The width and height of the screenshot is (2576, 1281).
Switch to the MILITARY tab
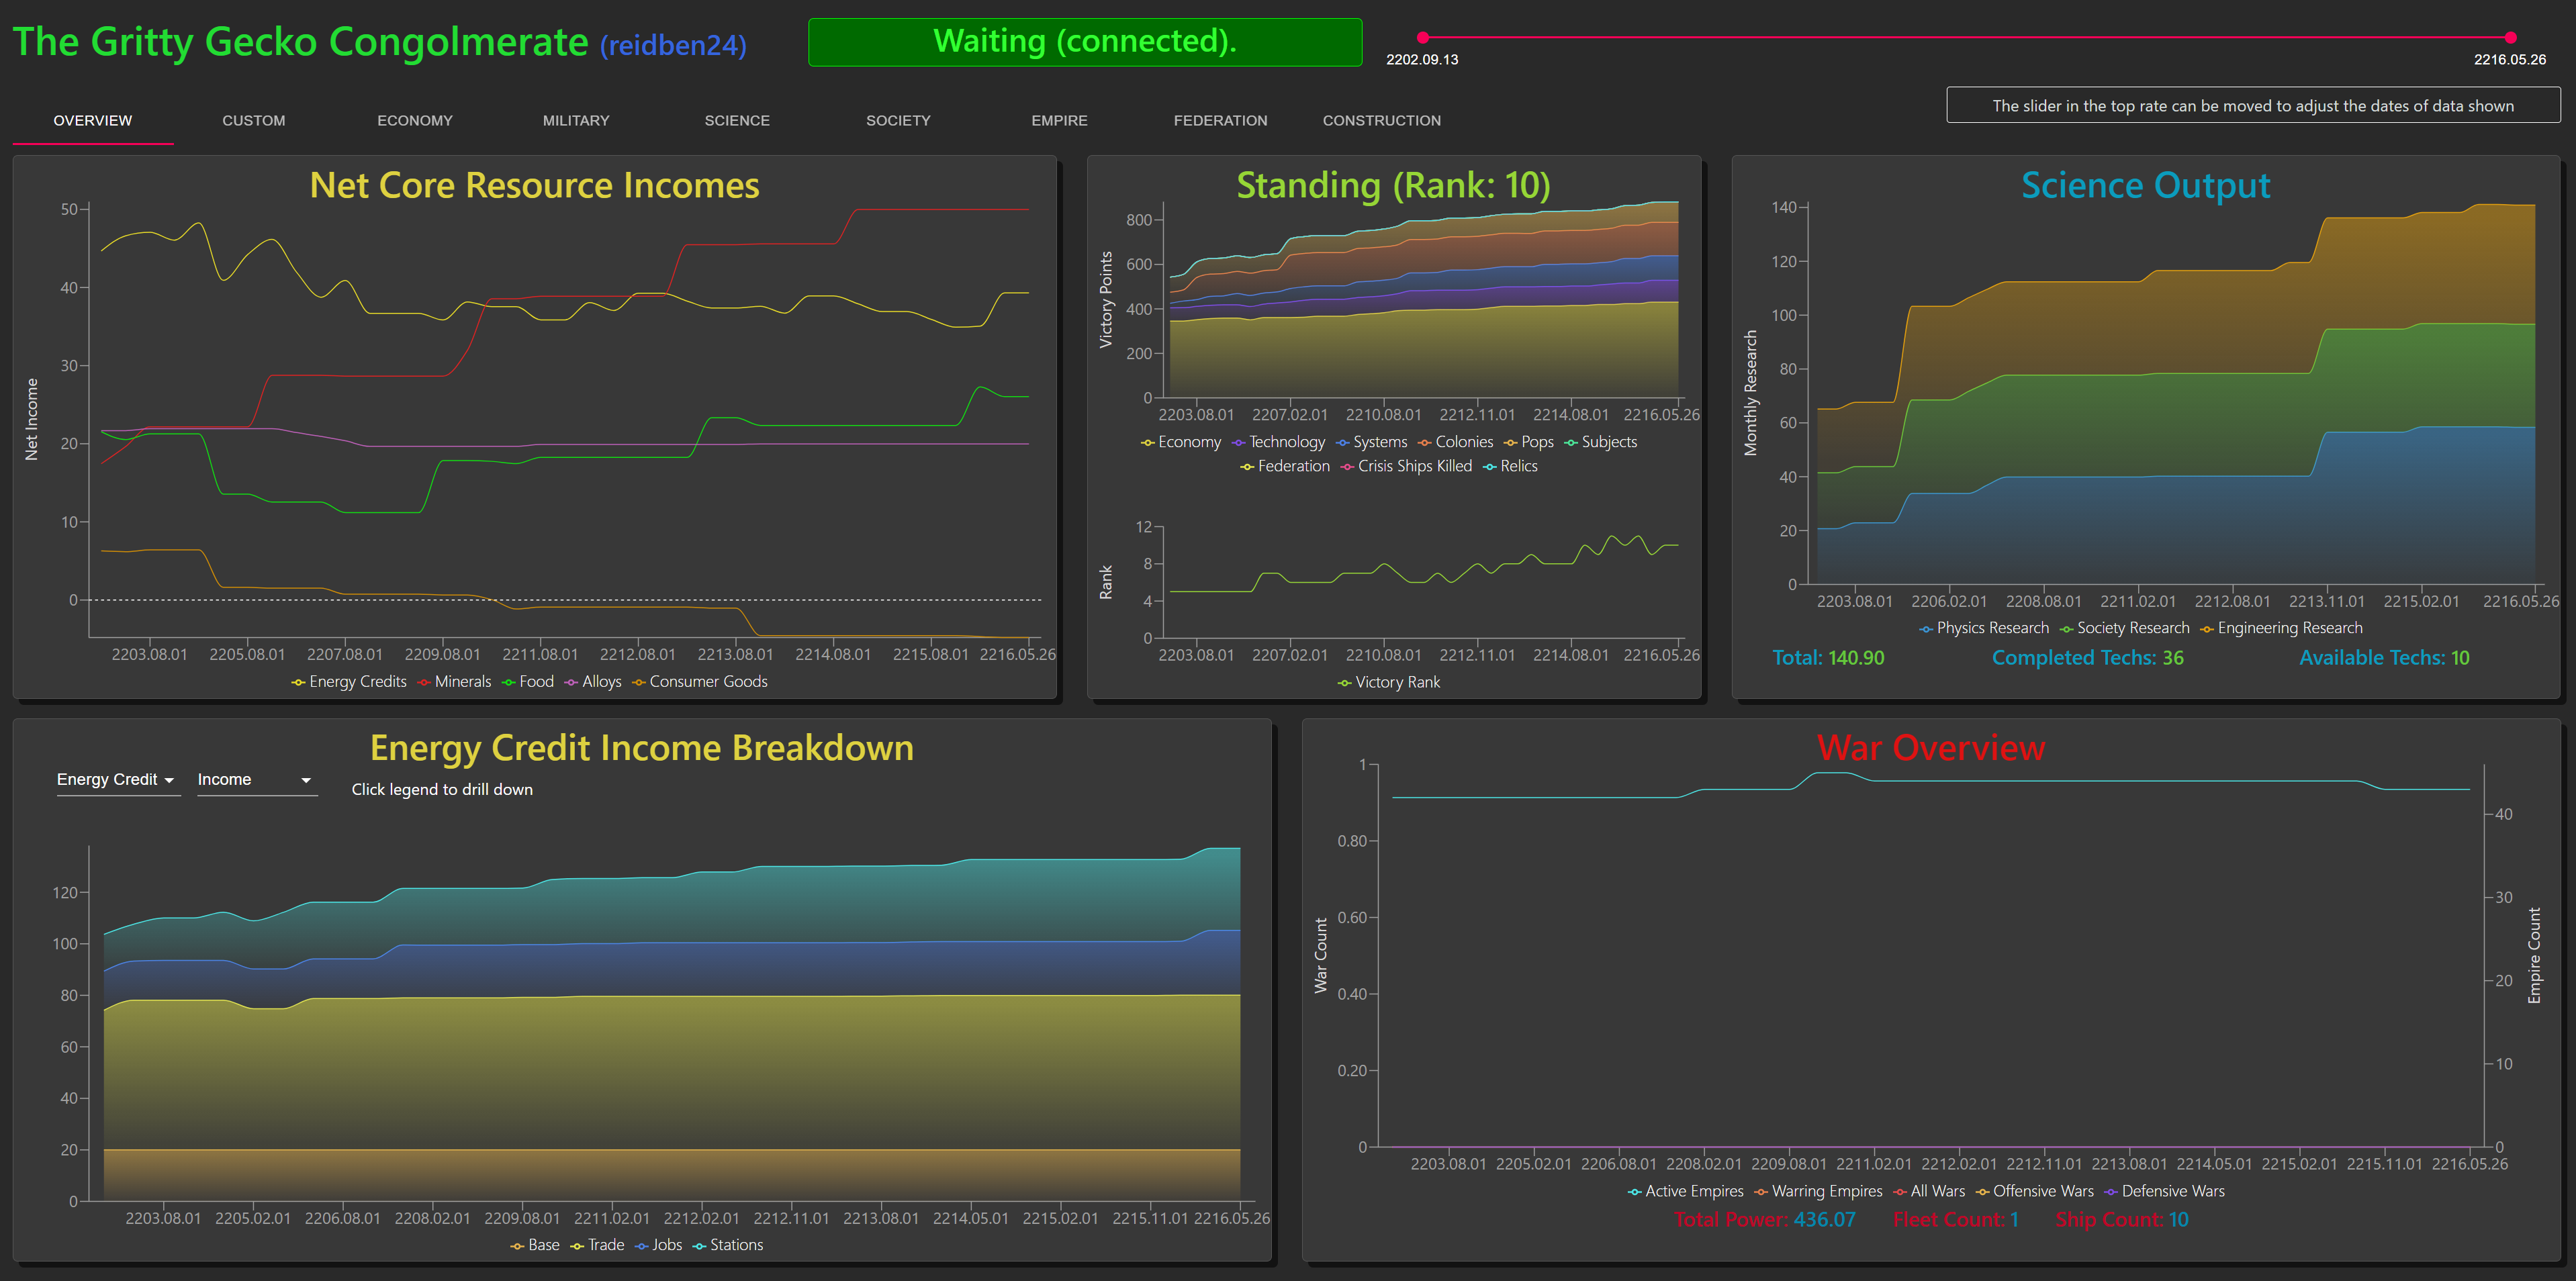(x=575, y=121)
